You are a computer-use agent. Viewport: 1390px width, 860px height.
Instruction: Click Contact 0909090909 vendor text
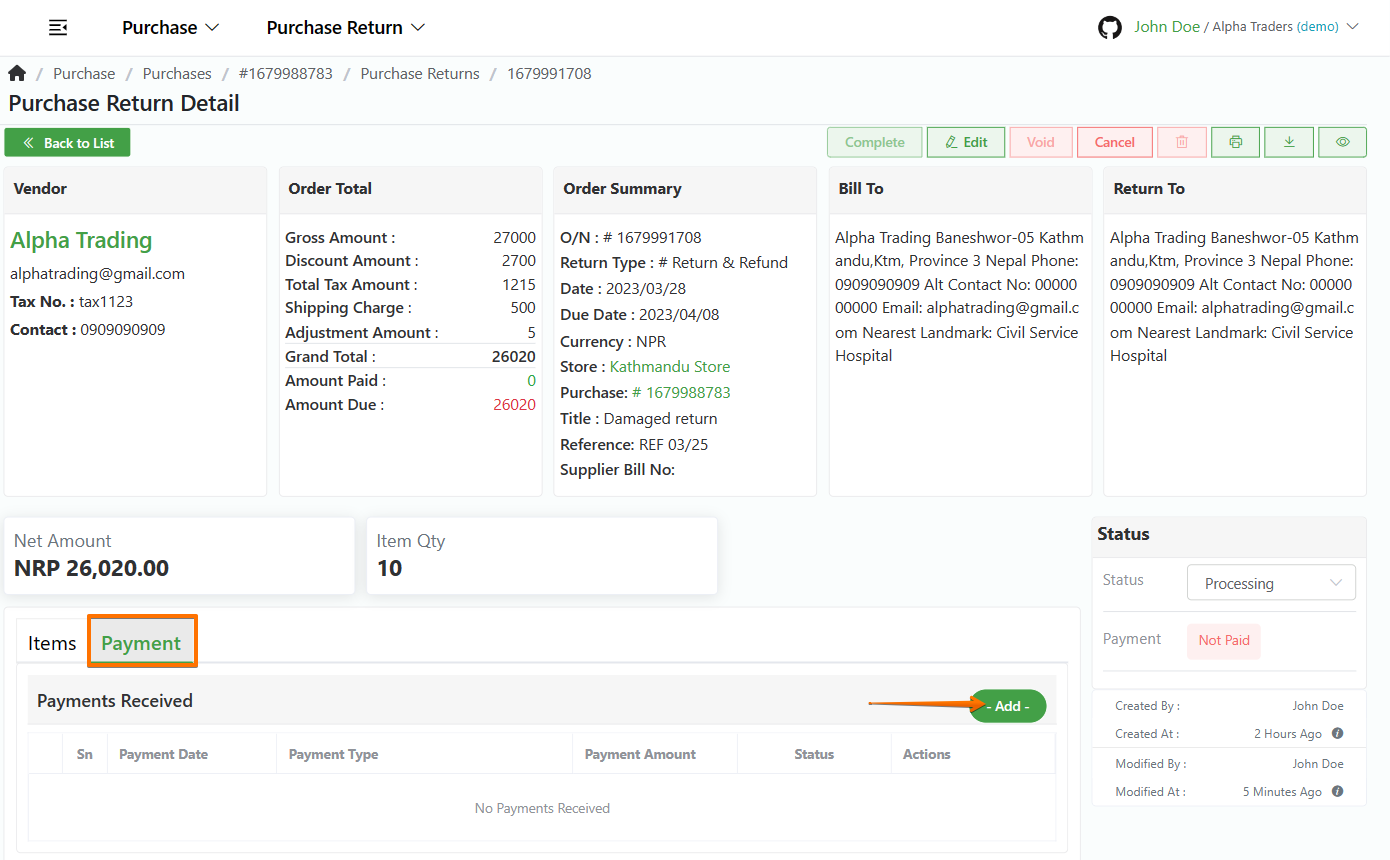pos(88,329)
